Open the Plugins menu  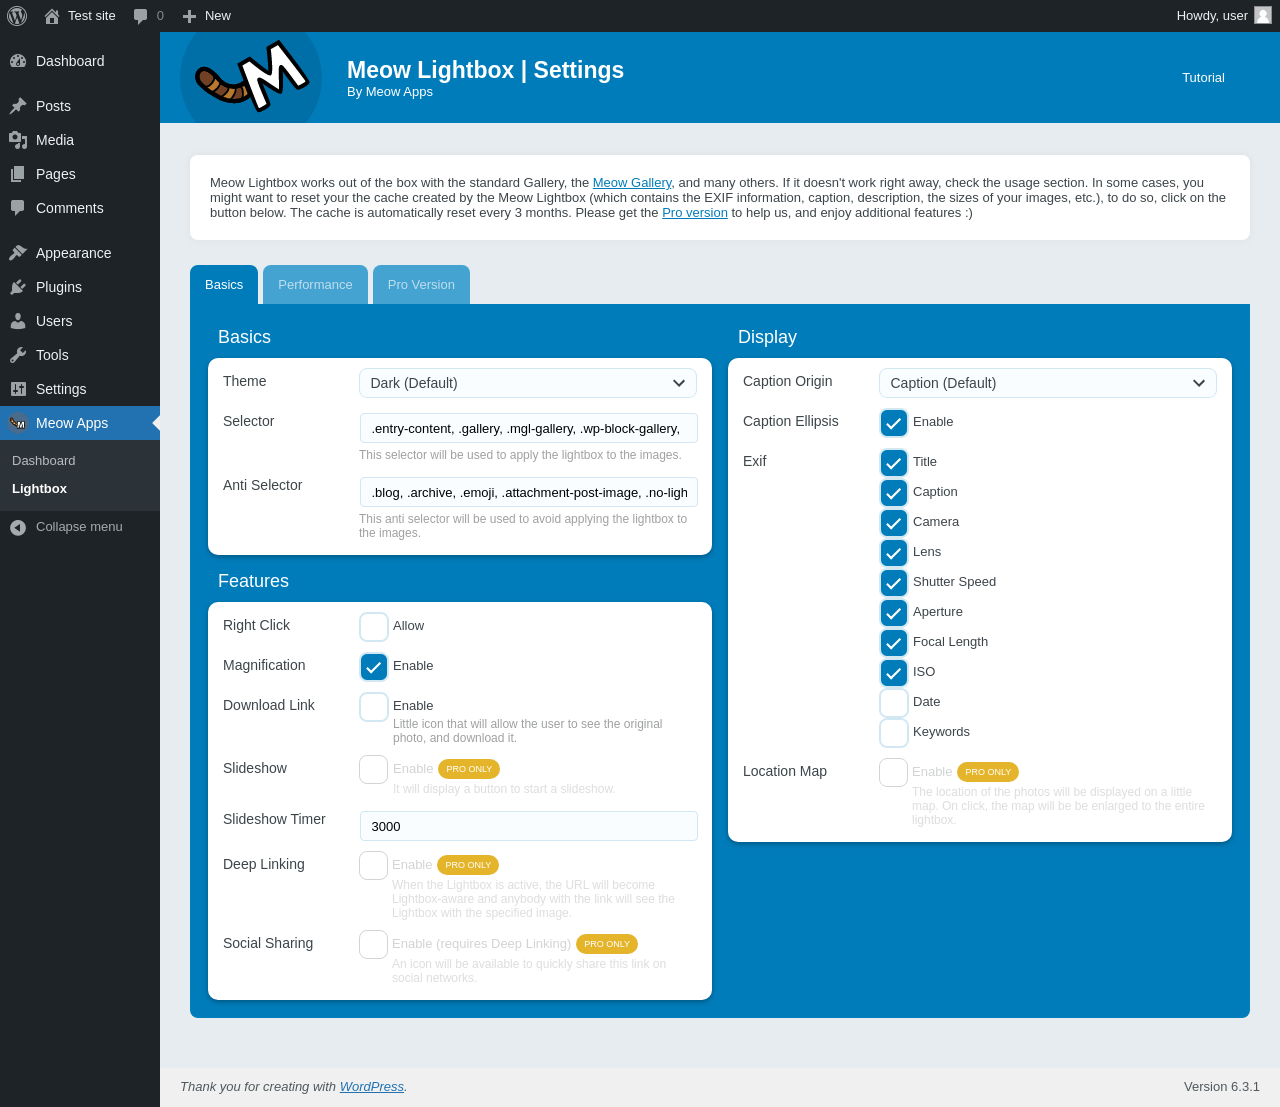(80, 287)
